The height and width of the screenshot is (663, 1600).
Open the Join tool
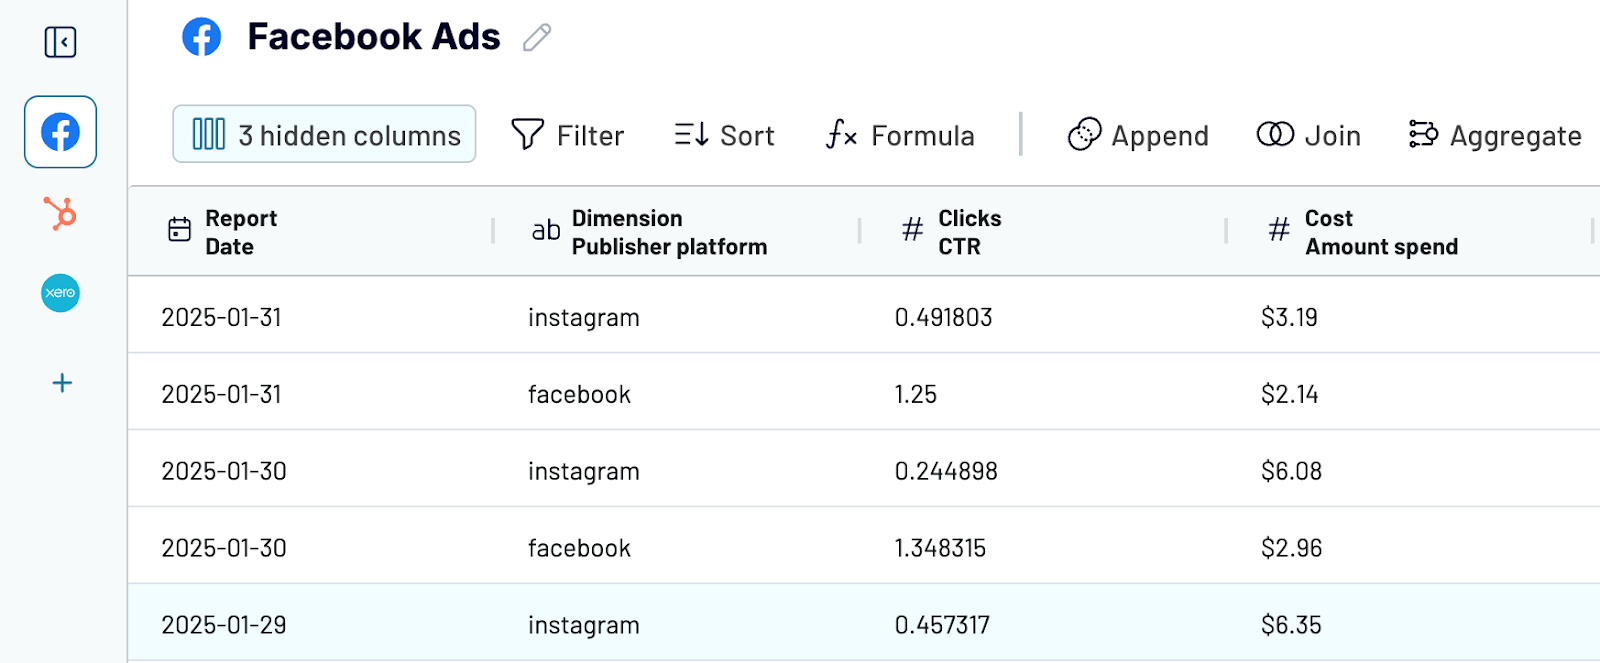pyautogui.click(x=1308, y=135)
